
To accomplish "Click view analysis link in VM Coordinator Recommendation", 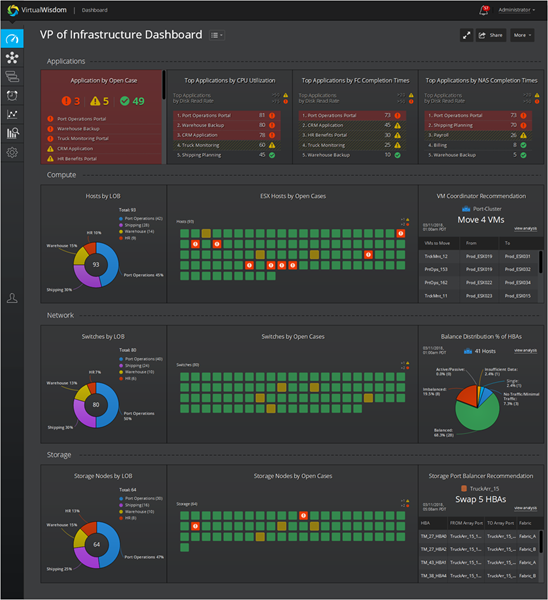I will point(525,228).
